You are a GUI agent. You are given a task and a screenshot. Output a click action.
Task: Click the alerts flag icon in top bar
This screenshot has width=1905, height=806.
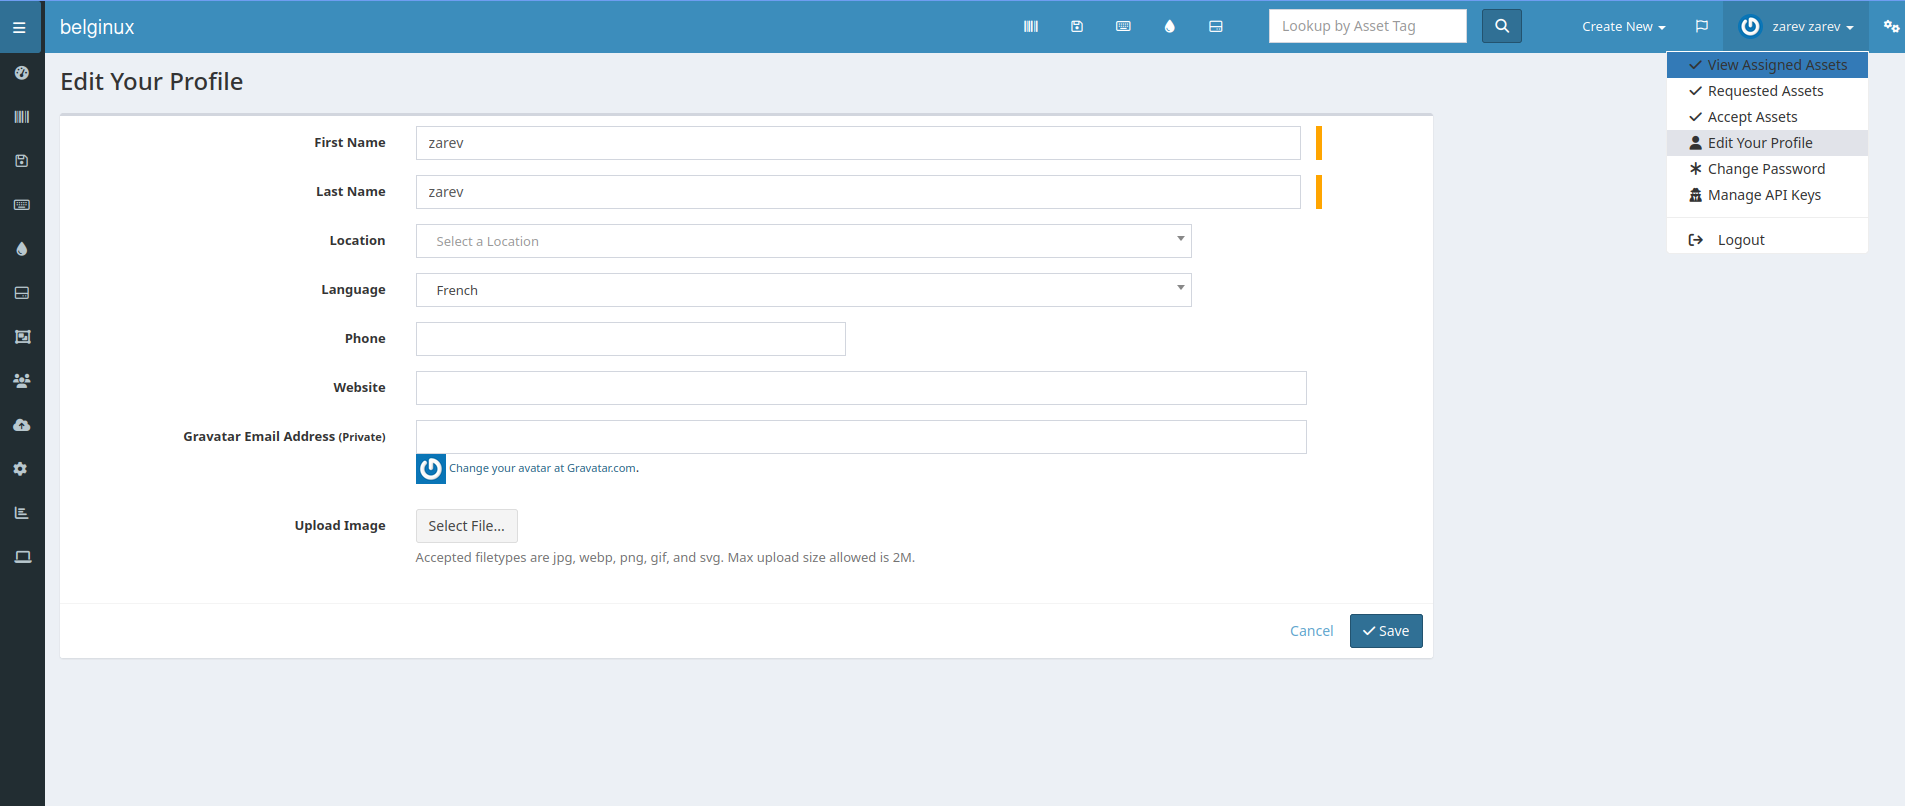1701,27
